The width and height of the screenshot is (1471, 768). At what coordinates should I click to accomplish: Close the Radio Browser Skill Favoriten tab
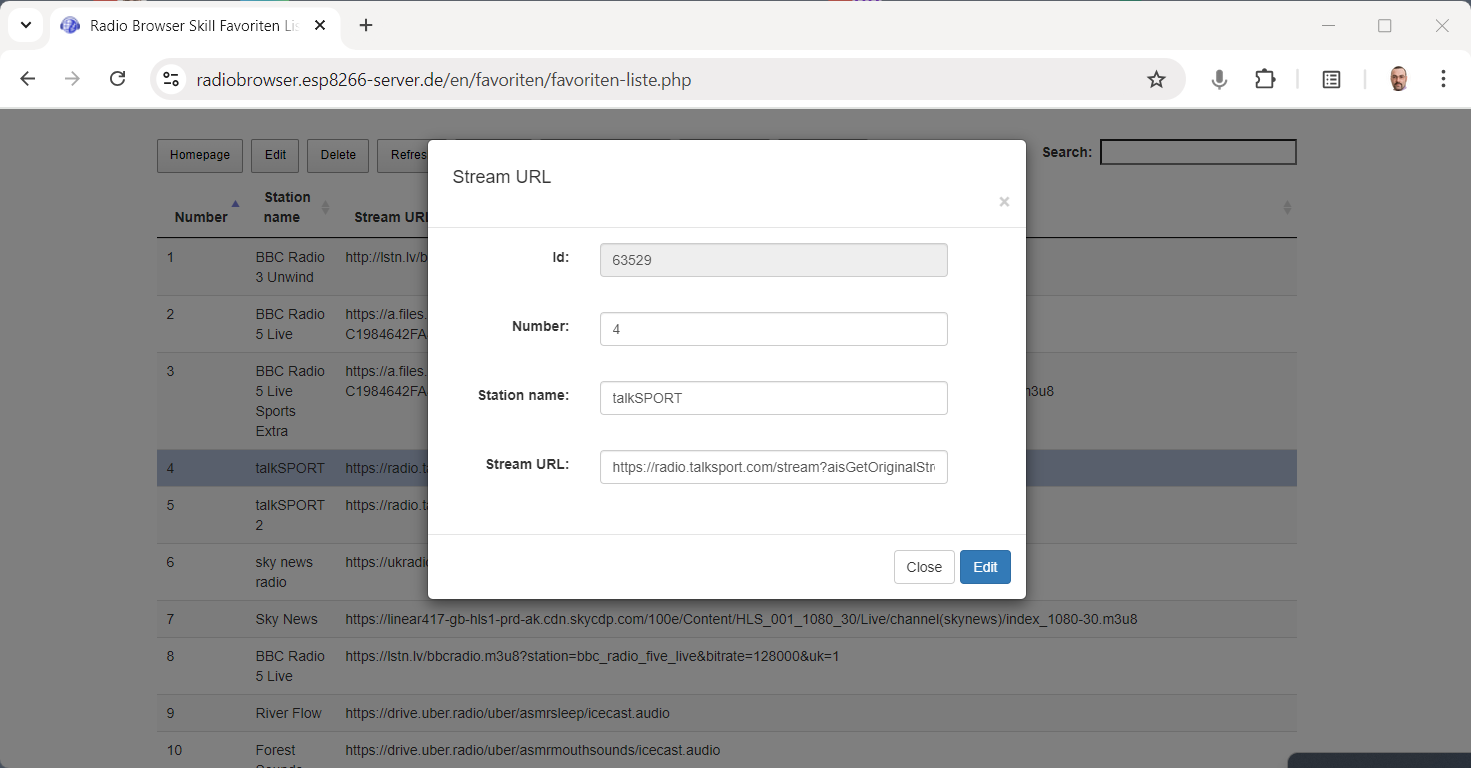tap(320, 26)
